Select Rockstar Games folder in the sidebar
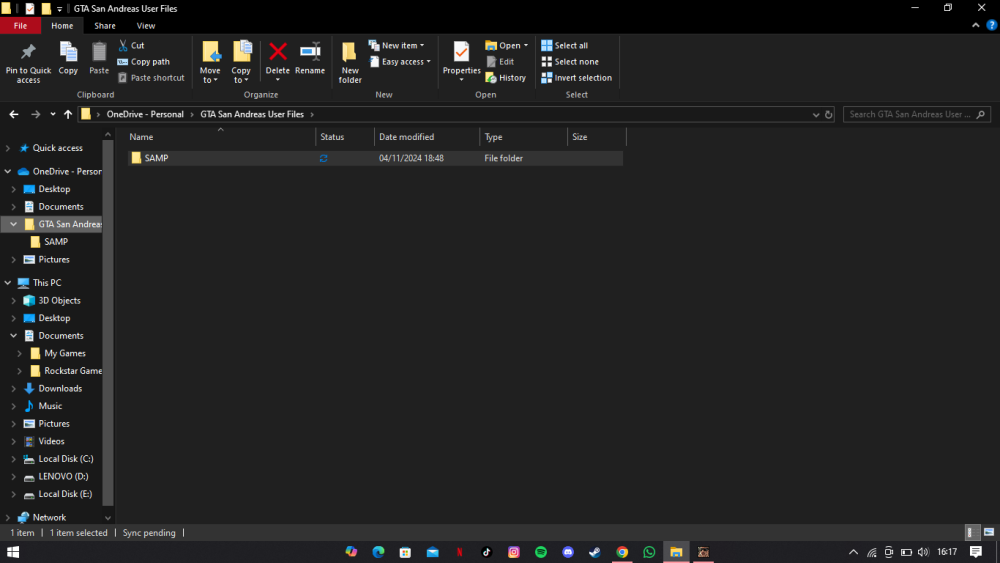 pos(72,370)
